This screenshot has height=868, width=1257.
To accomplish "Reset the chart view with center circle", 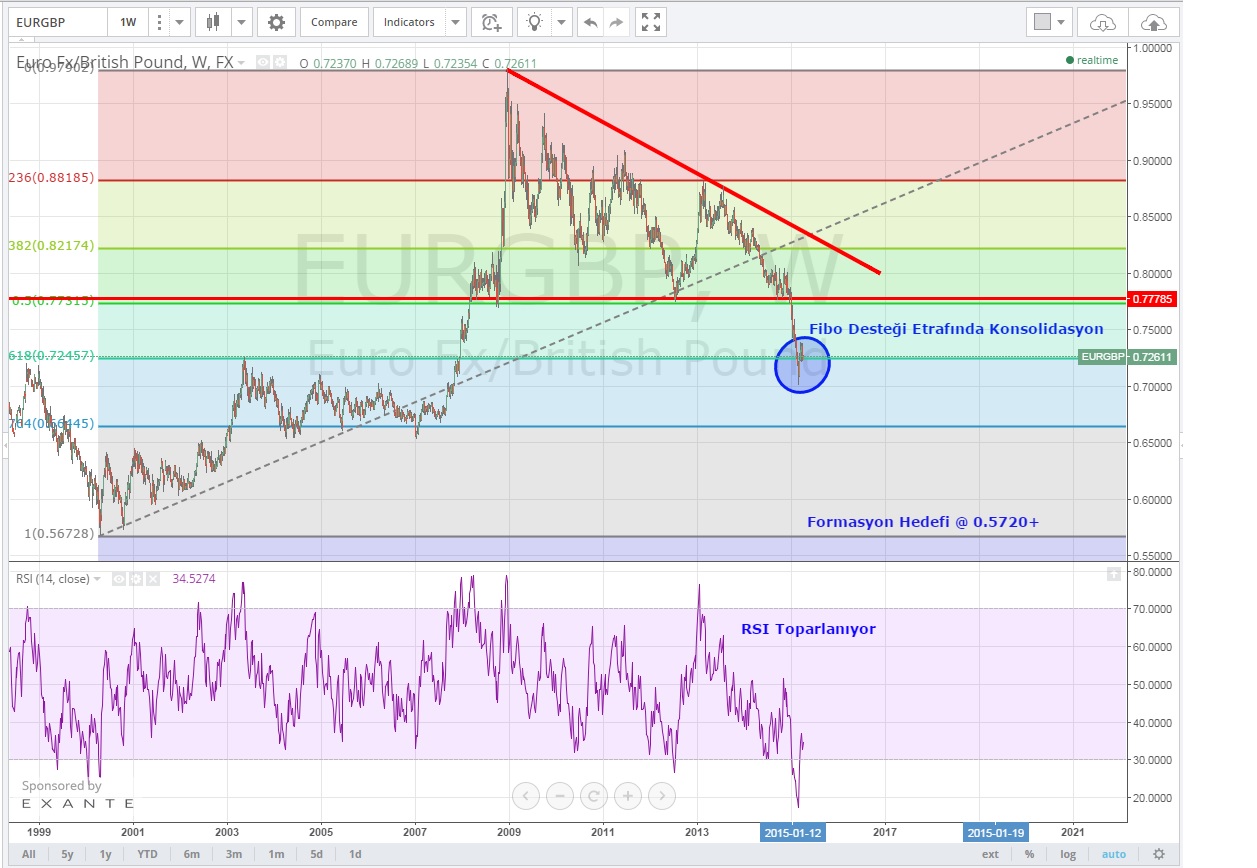I will [593, 796].
